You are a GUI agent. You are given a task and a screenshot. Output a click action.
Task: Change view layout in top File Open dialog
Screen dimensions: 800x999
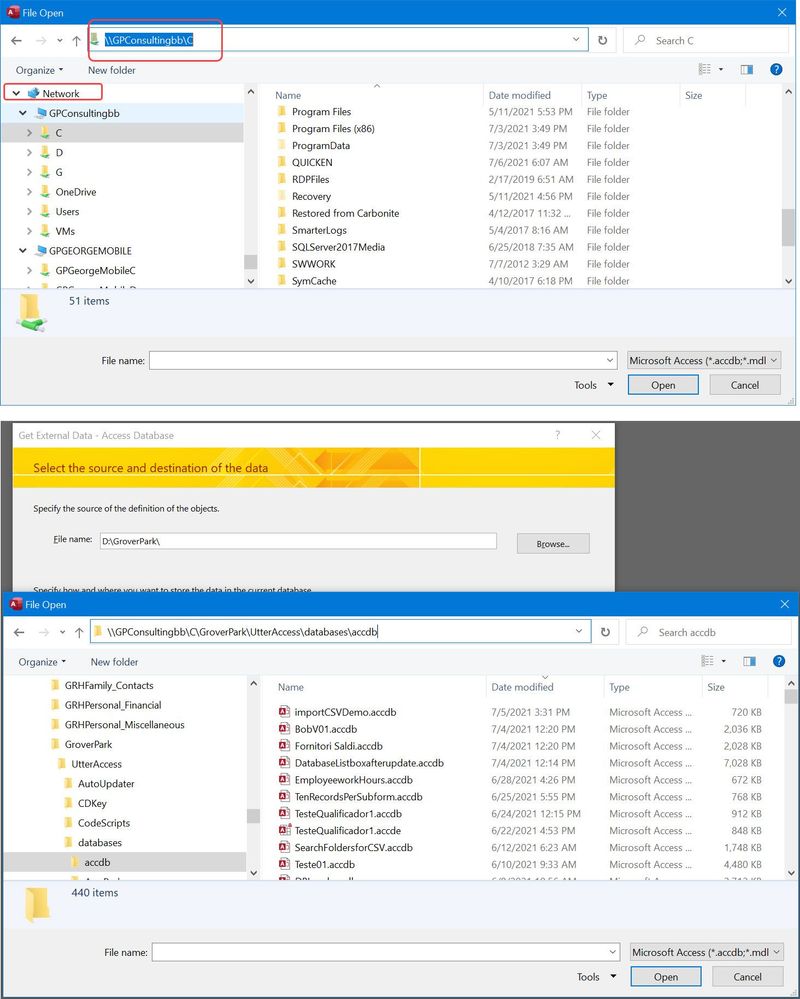point(704,69)
